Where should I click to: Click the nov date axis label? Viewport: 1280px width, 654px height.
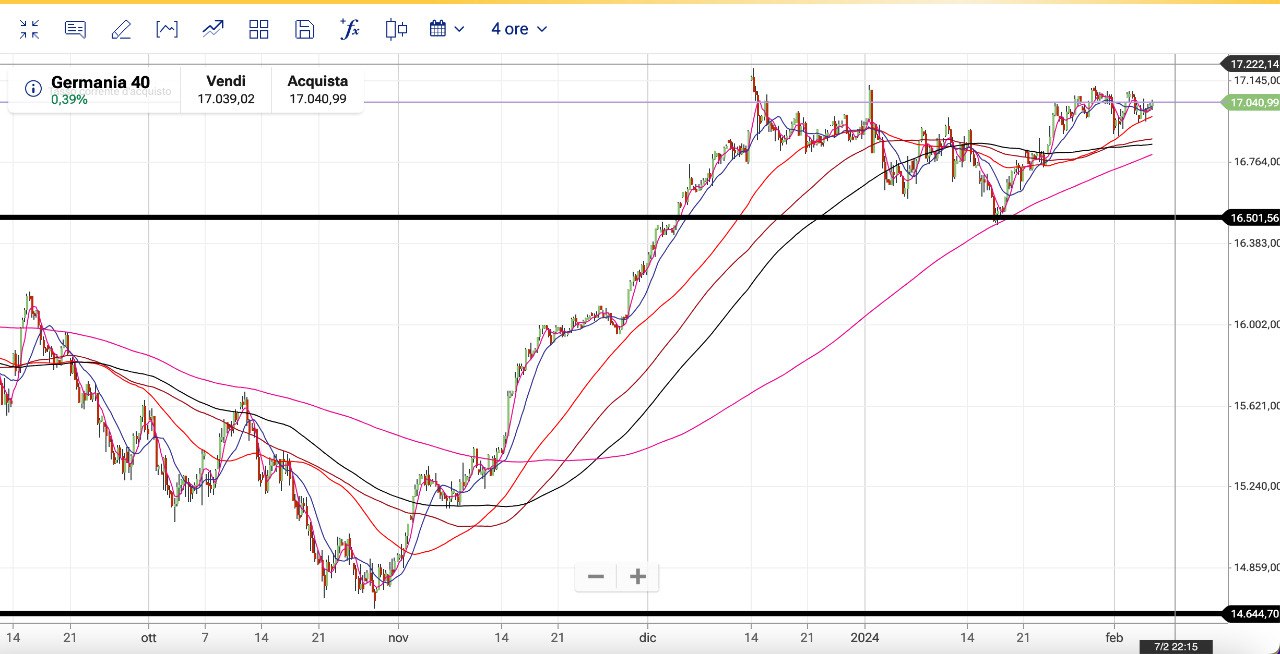point(398,636)
